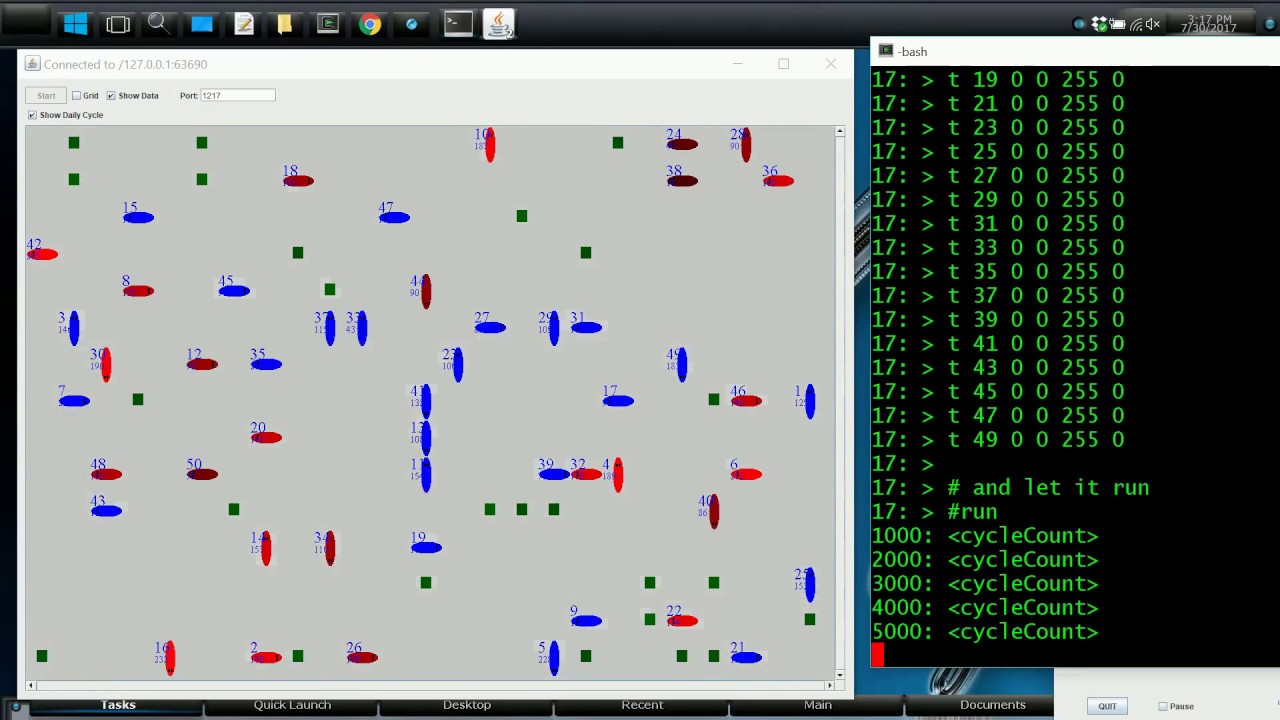Image resolution: width=1280 pixels, height=720 pixels.
Task: Launch Google Chrome from the top bar
Action: click(x=370, y=23)
